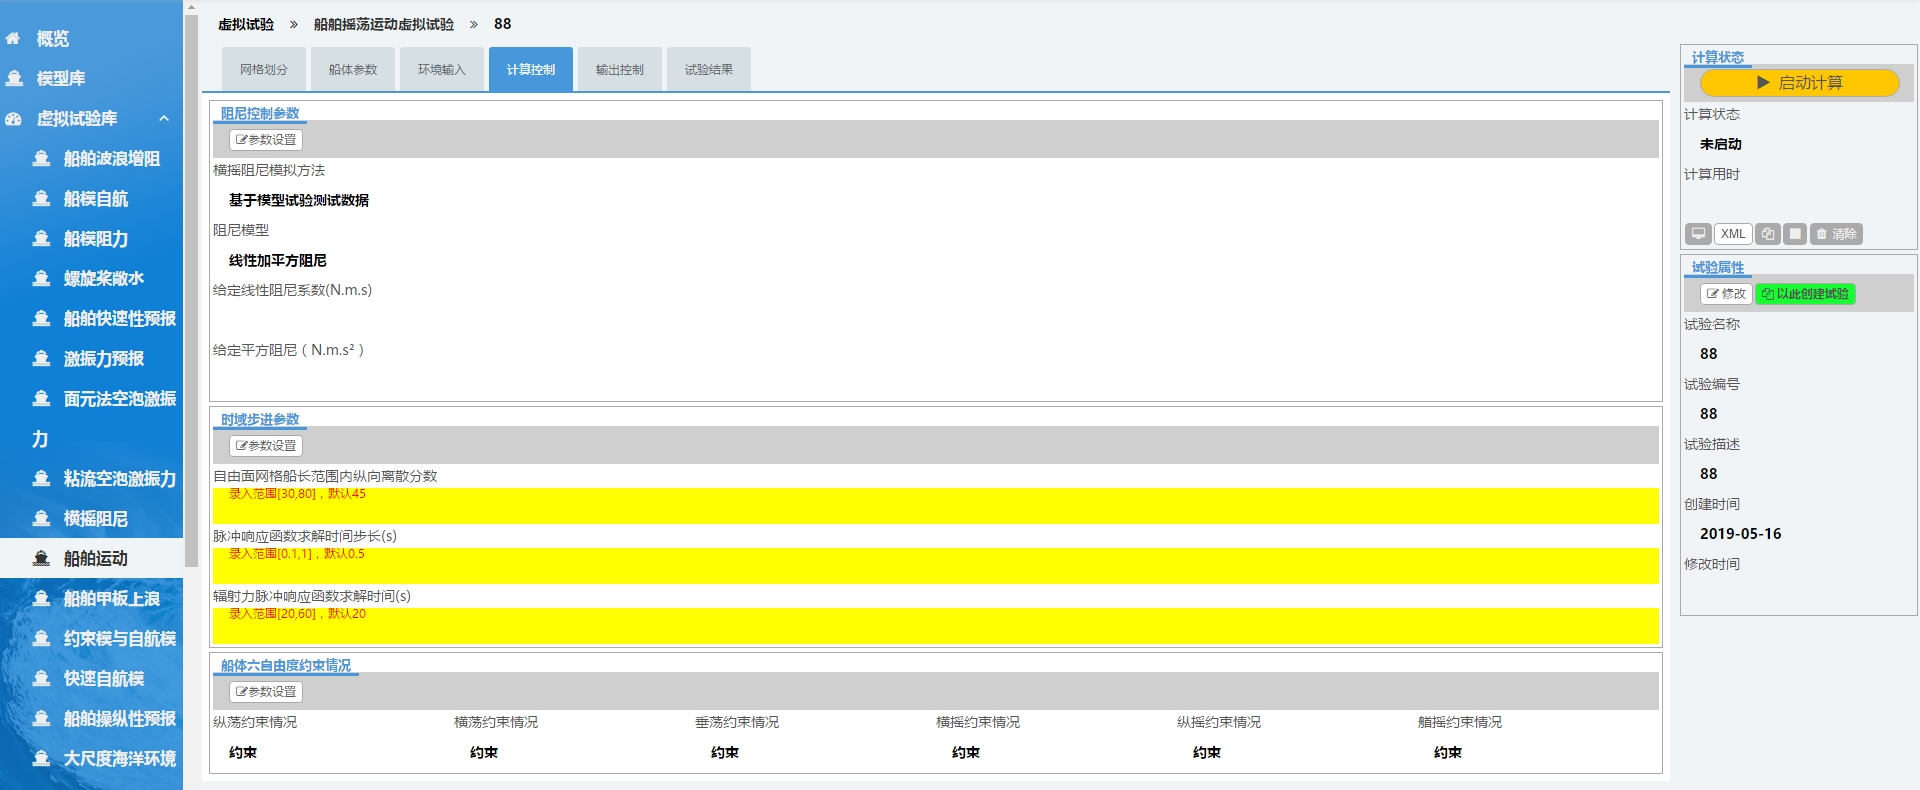1920x790 pixels.
Task: Collapse the 虚拟试验库 menu with its chevron
Action: pyautogui.click(x=164, y=119)
